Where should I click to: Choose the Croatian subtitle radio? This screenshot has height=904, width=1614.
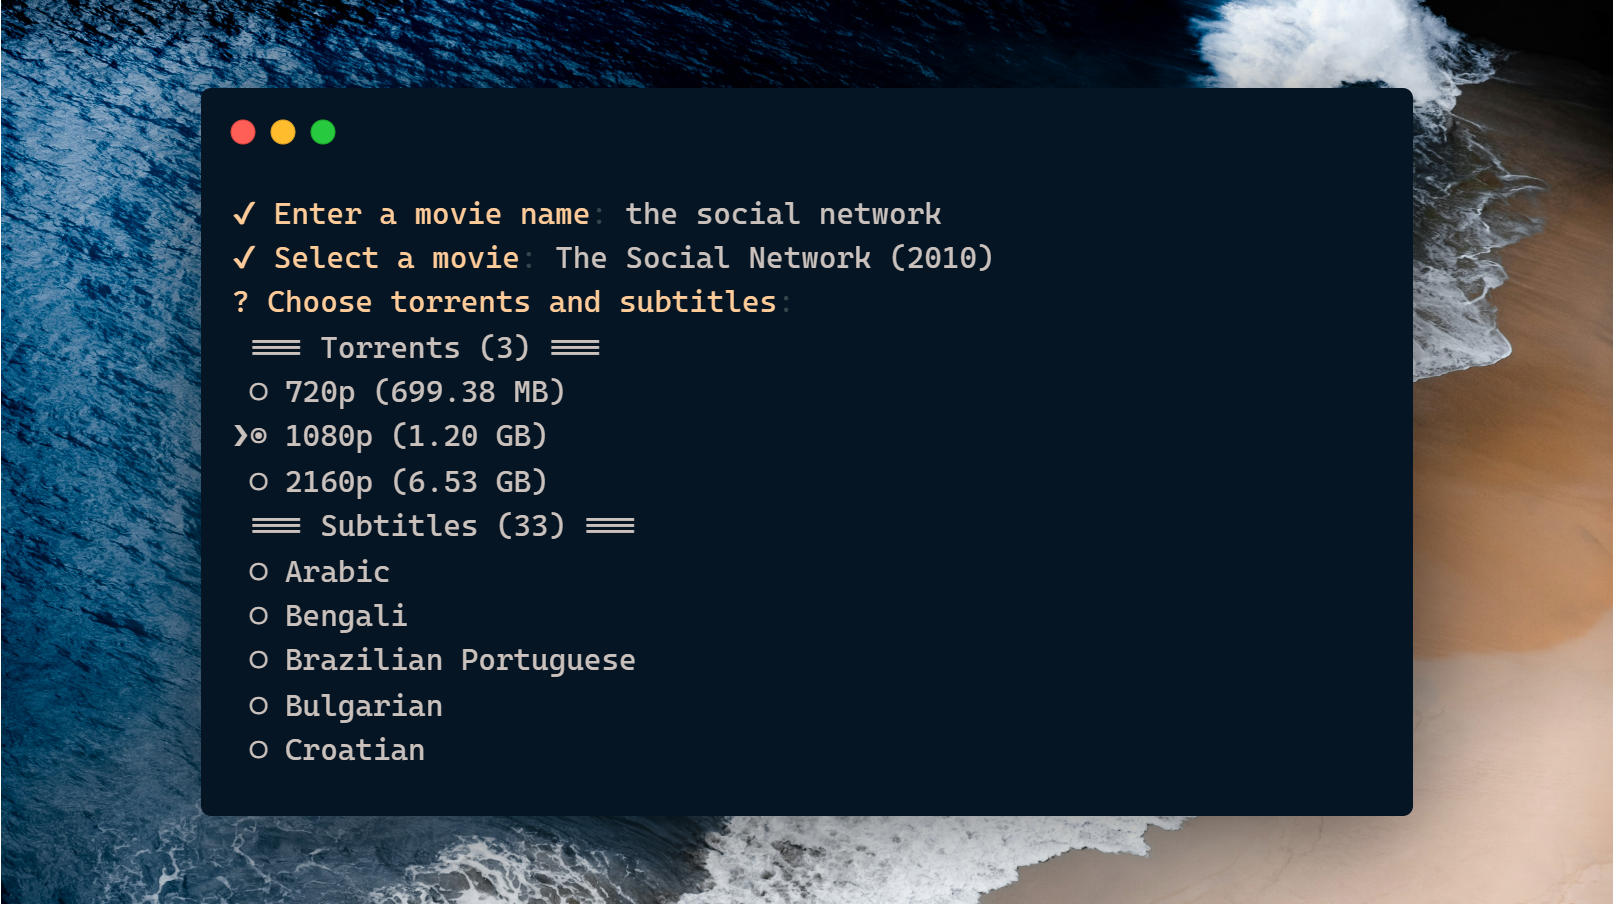[x=258, y=750]
